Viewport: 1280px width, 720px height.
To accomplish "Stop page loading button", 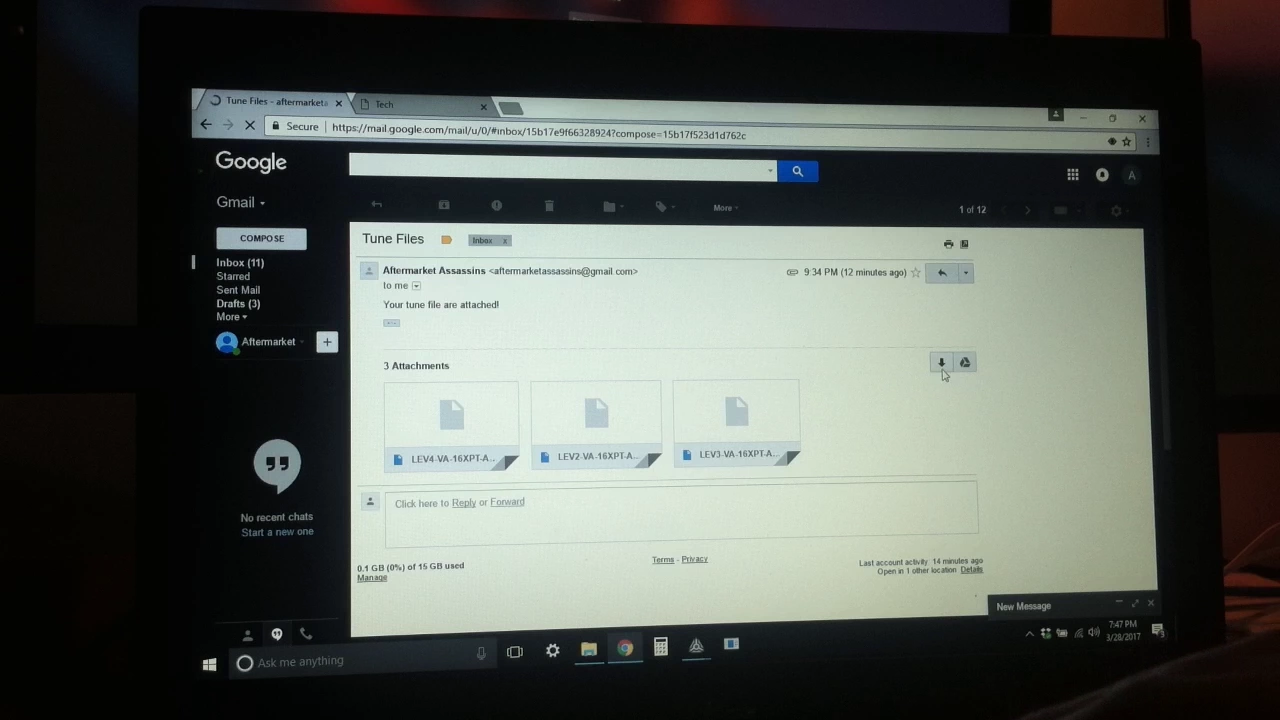I will point(250,126).
